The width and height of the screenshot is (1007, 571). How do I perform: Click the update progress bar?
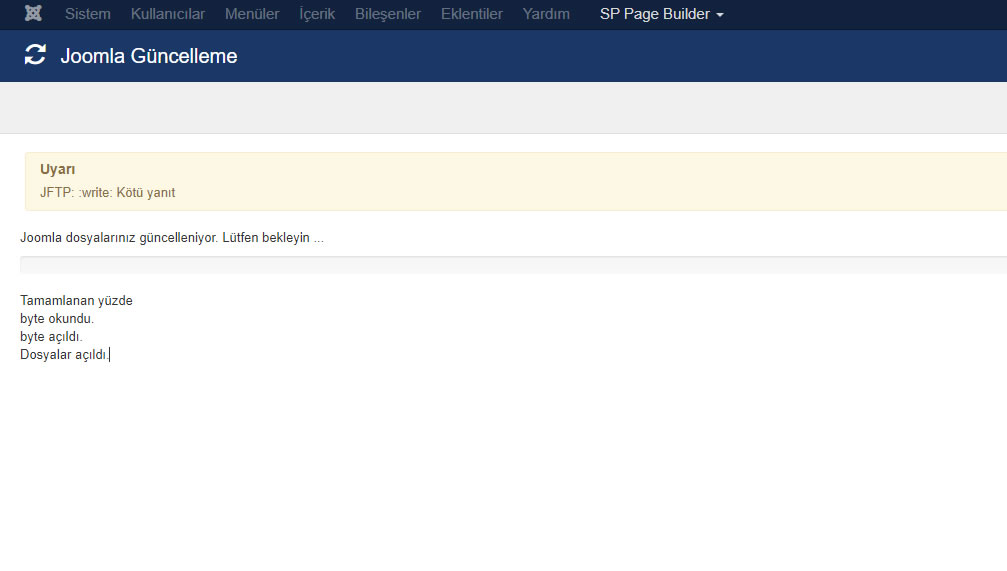[513, 265]
